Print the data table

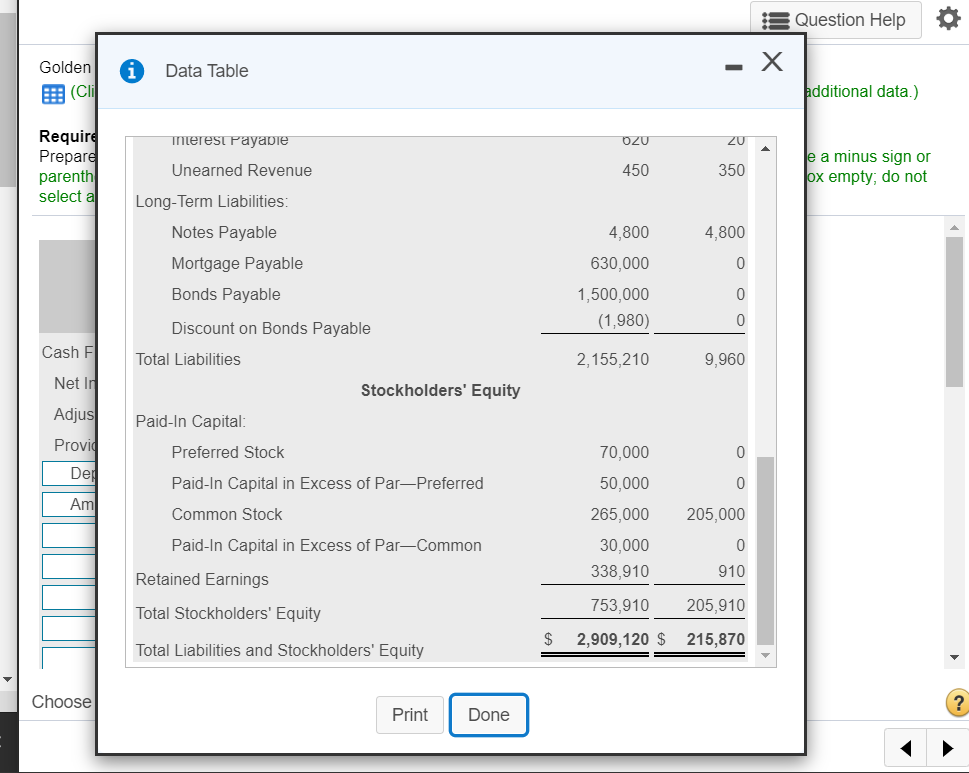point(409,714)
